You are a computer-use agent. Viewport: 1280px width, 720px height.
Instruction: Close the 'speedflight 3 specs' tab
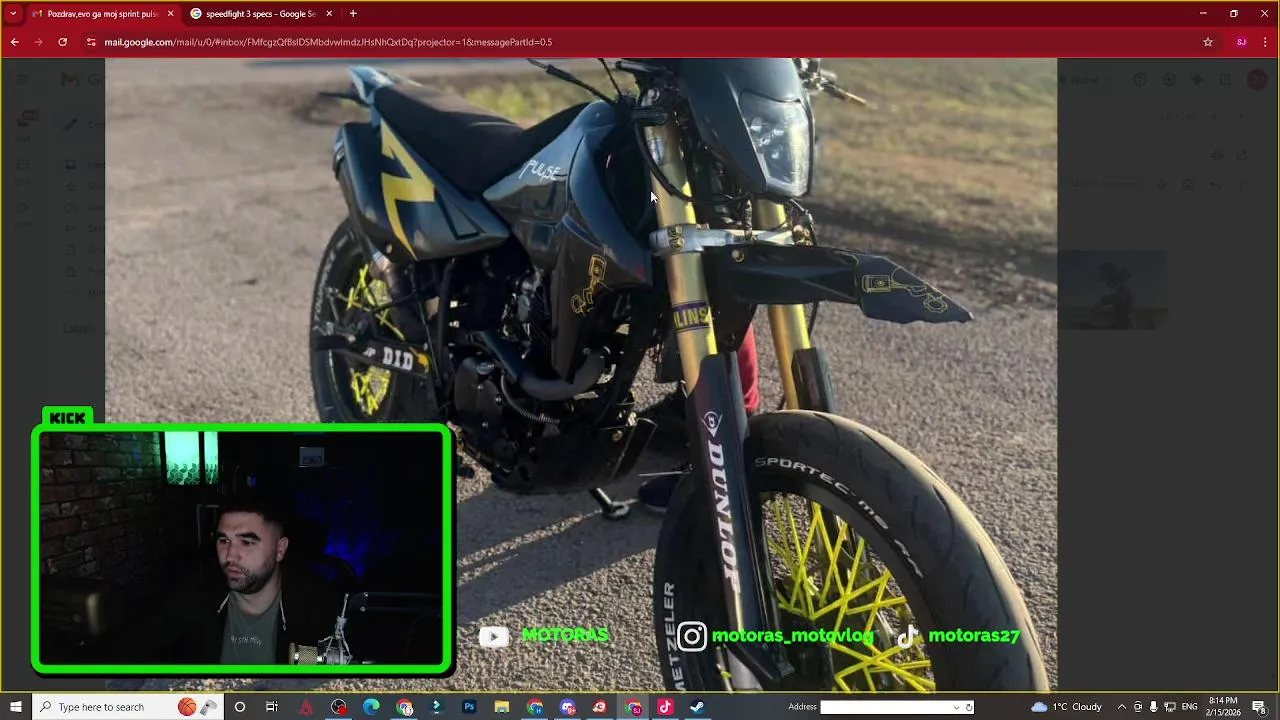tap(329, 14)
